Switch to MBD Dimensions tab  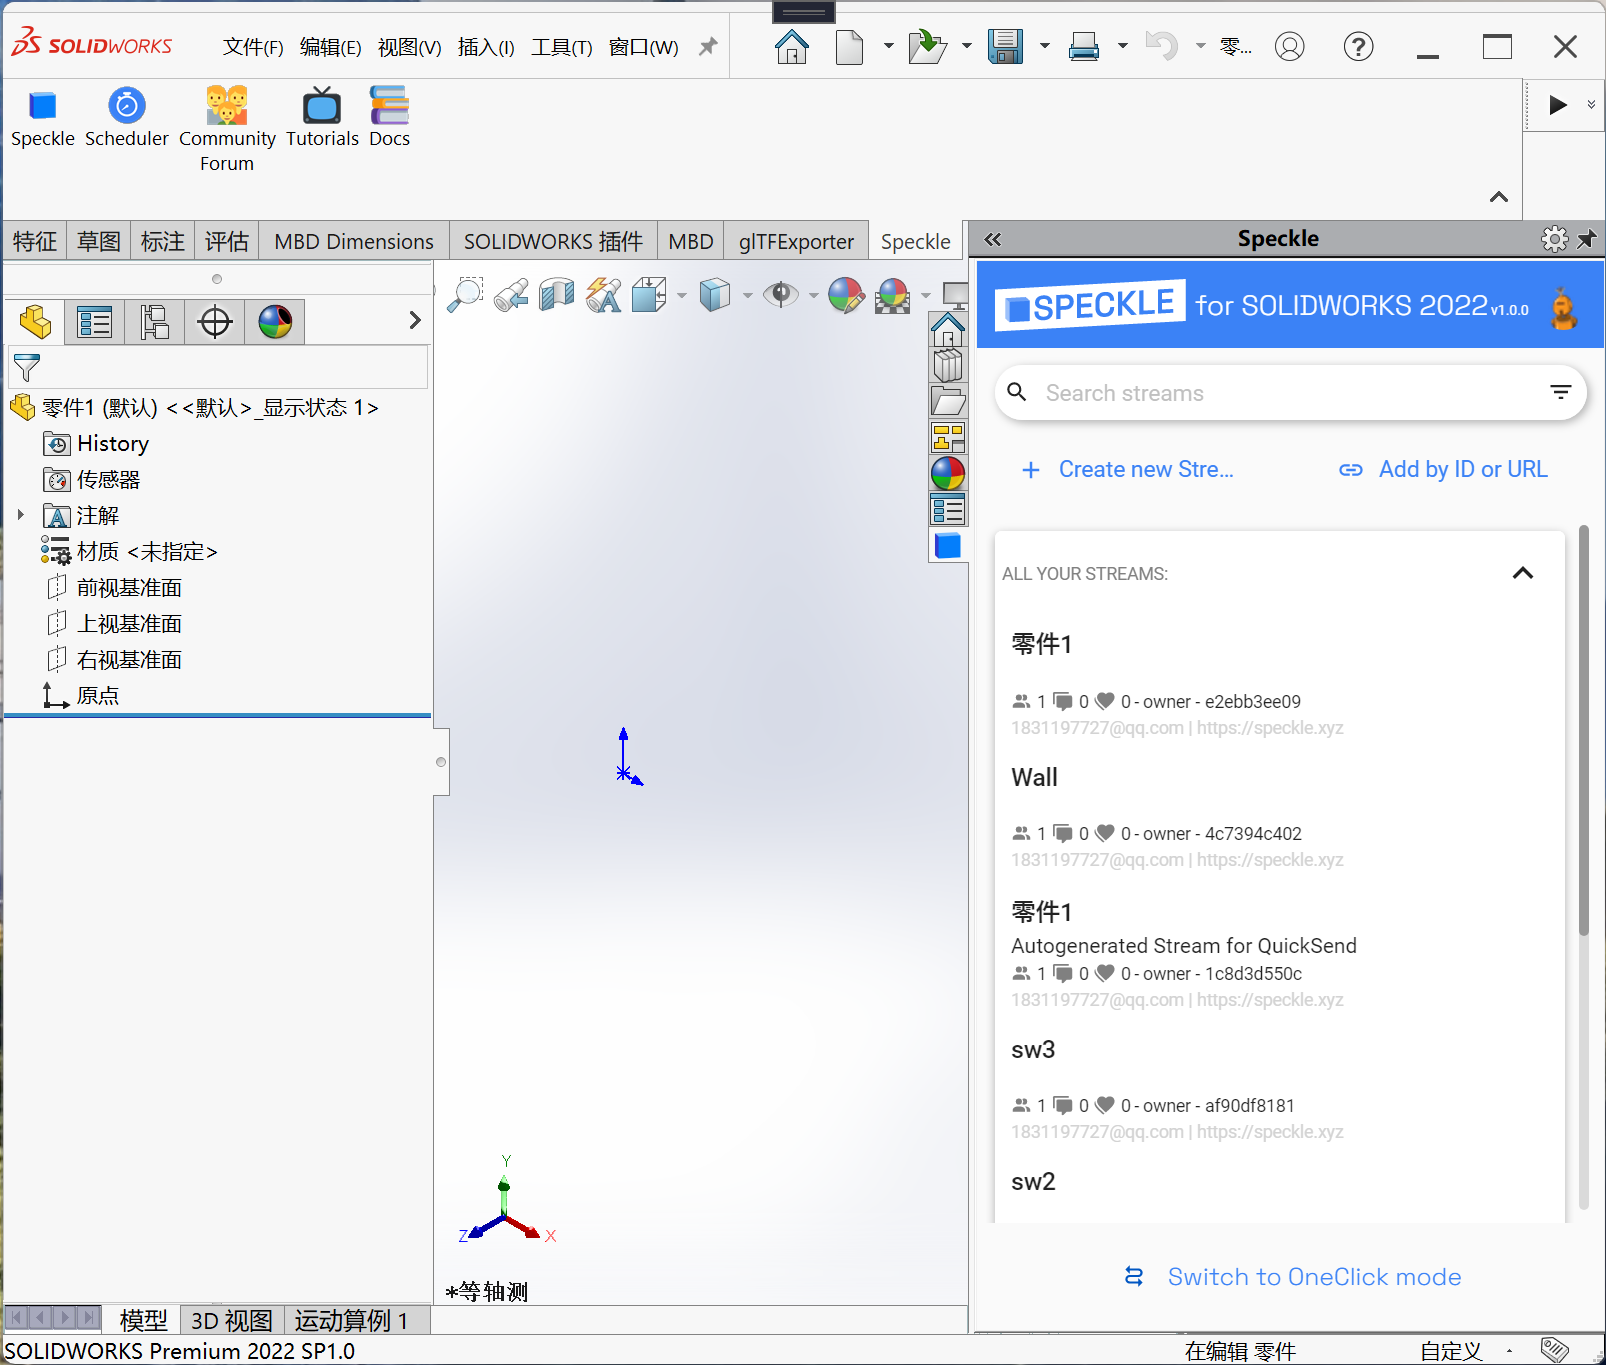click(x=354, y=241)
